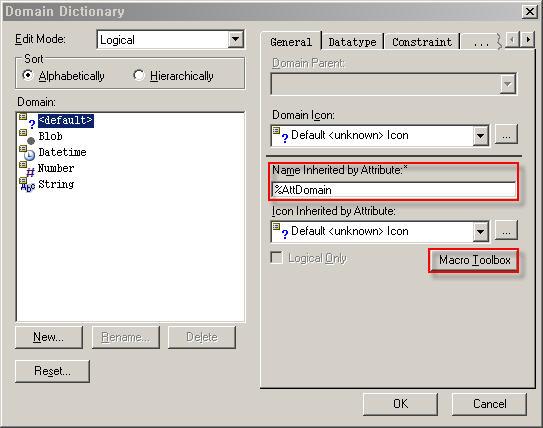Image resolution: width=543 pixels, height=428 pixels.
Task: Open the Edit Mode dropdown
Action: coord(235,39)
